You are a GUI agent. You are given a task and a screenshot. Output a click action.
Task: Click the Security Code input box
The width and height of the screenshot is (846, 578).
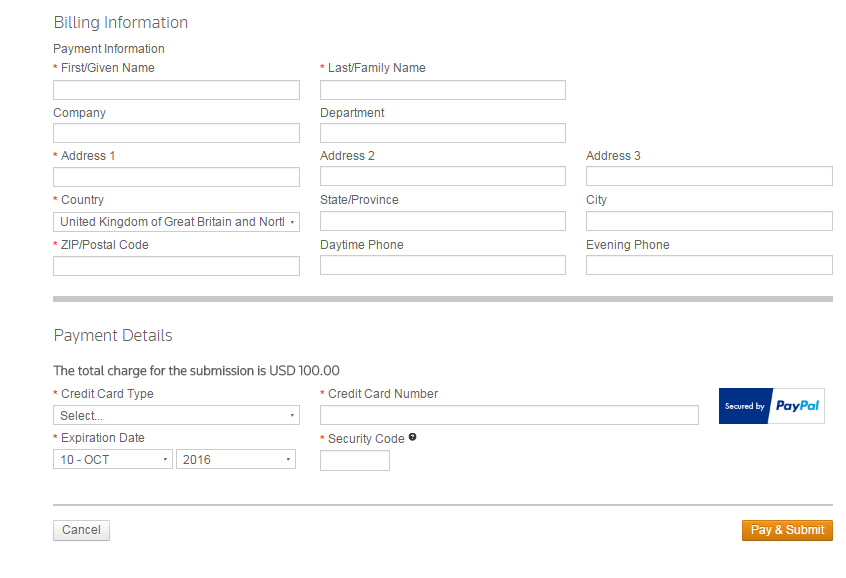coord(355,460)
